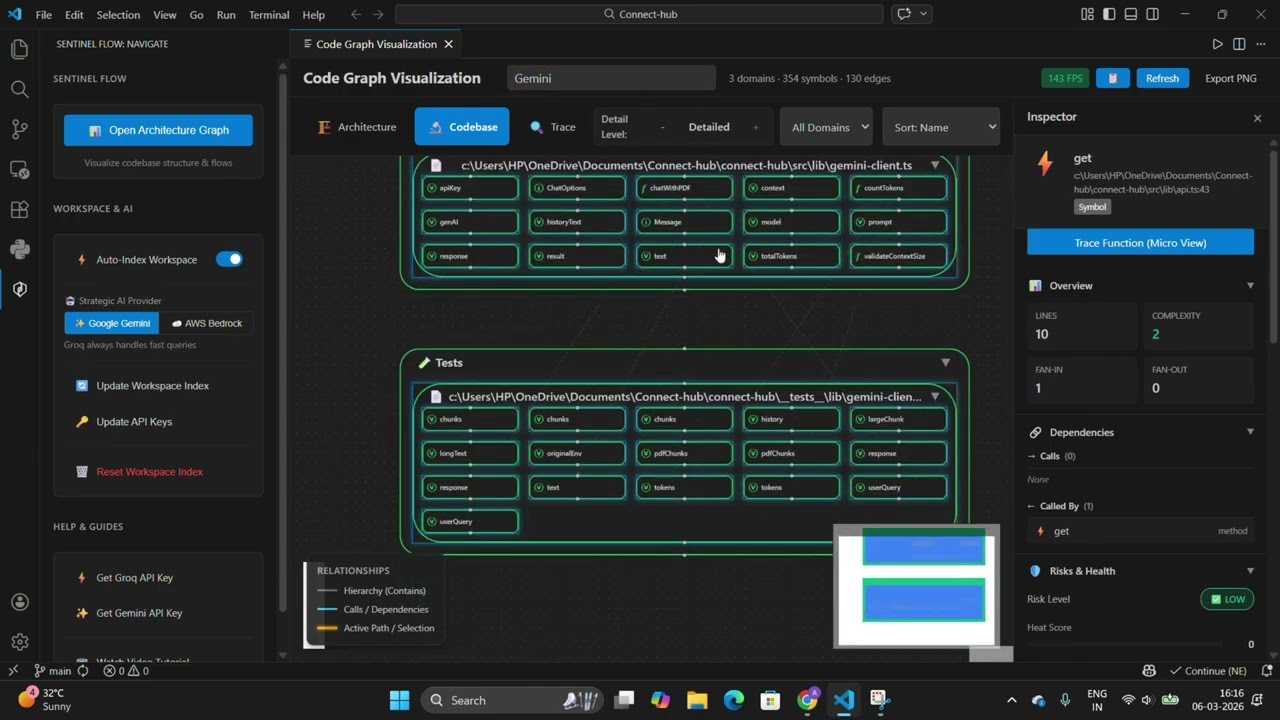Viewport: 1280px width, 720px height.
Task: Decrease the detail level with minus
Action: (x=661, y=127)
